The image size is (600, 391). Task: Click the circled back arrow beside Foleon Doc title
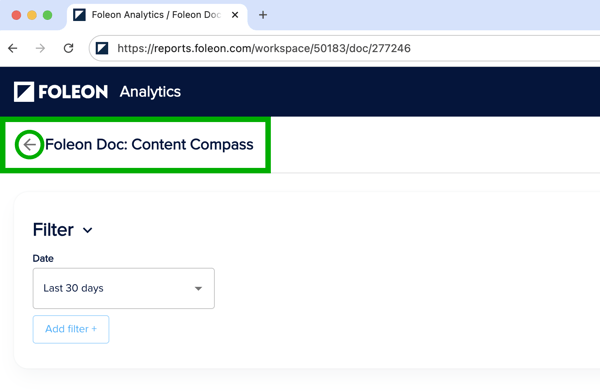pos(29,145)
